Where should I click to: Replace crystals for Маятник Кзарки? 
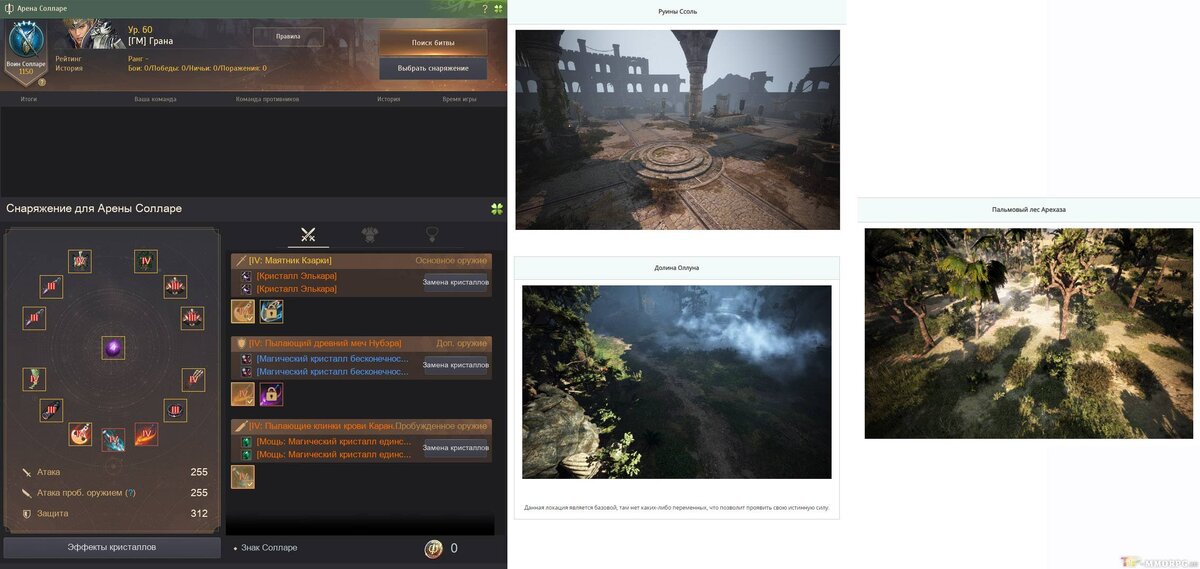click(x=456, y=282)
